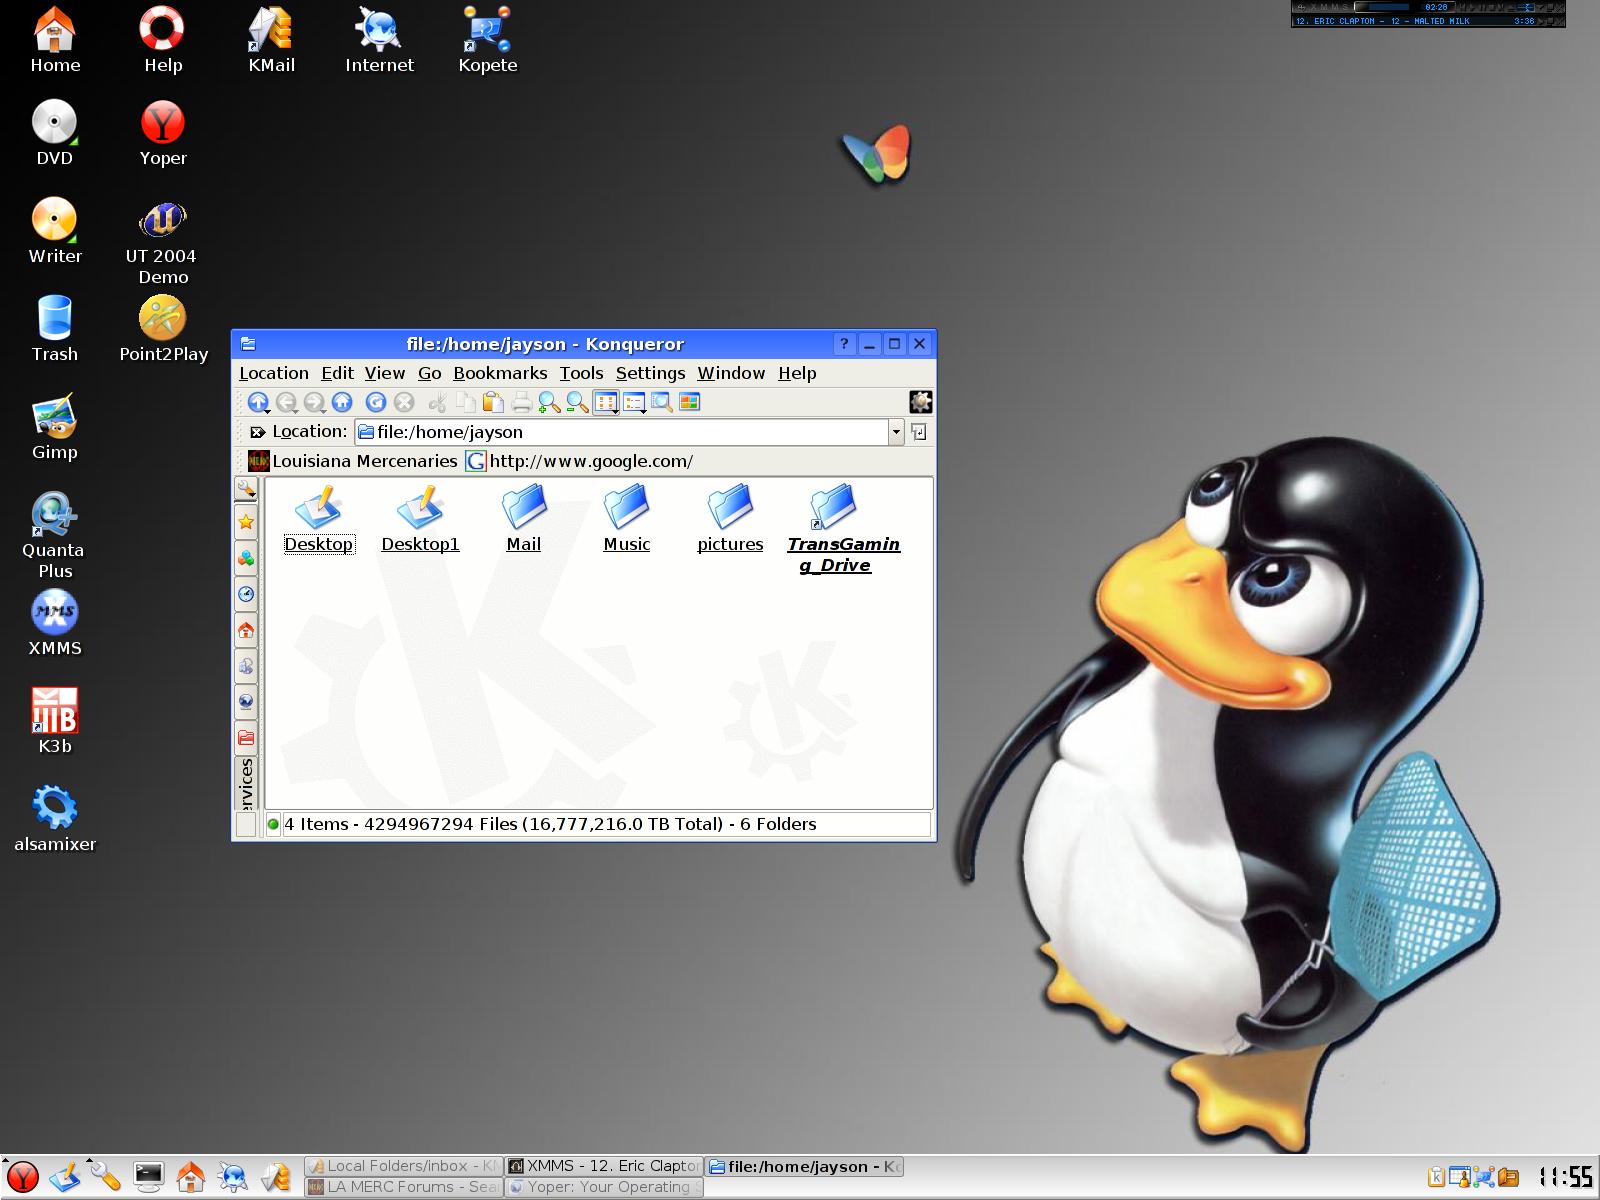Open the Settings menu
Screen dimensions: 1600x1200
click(x=650, y=373)
